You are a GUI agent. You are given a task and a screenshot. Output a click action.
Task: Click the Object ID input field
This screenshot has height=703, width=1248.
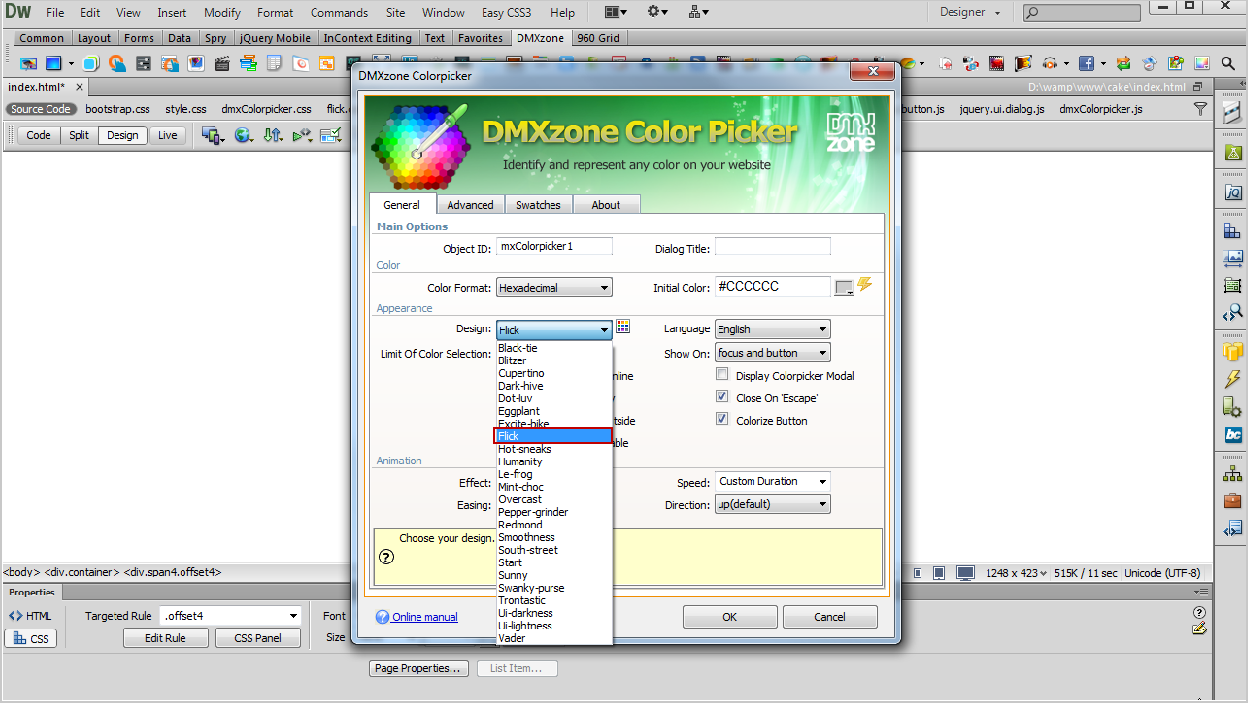pyautogui.click(x=554, y=246)
